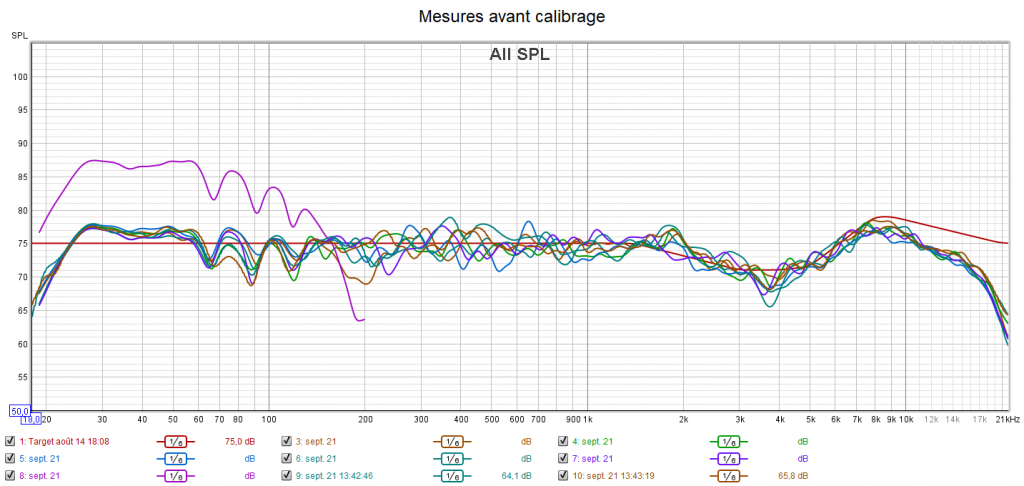Click the violet smoothing icon of trace 7
Screen dimensions: 1024x486
pos(728,458)
